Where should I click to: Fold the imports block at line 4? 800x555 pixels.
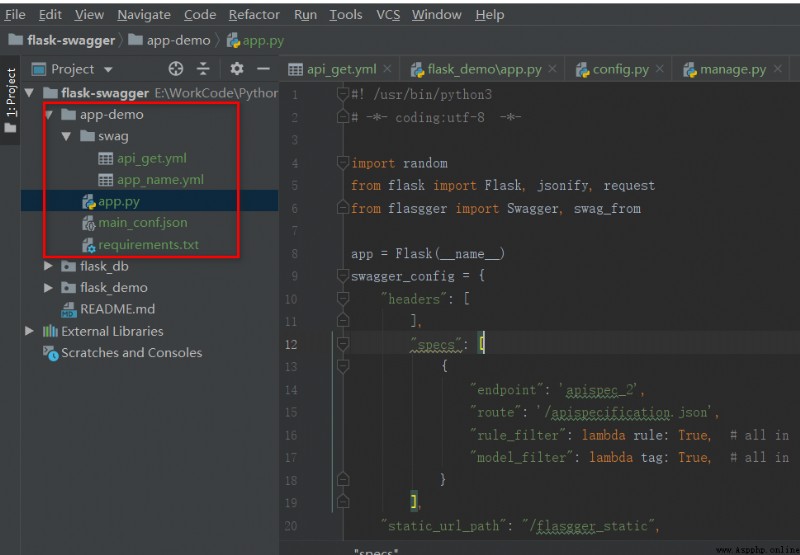(342, 163)
